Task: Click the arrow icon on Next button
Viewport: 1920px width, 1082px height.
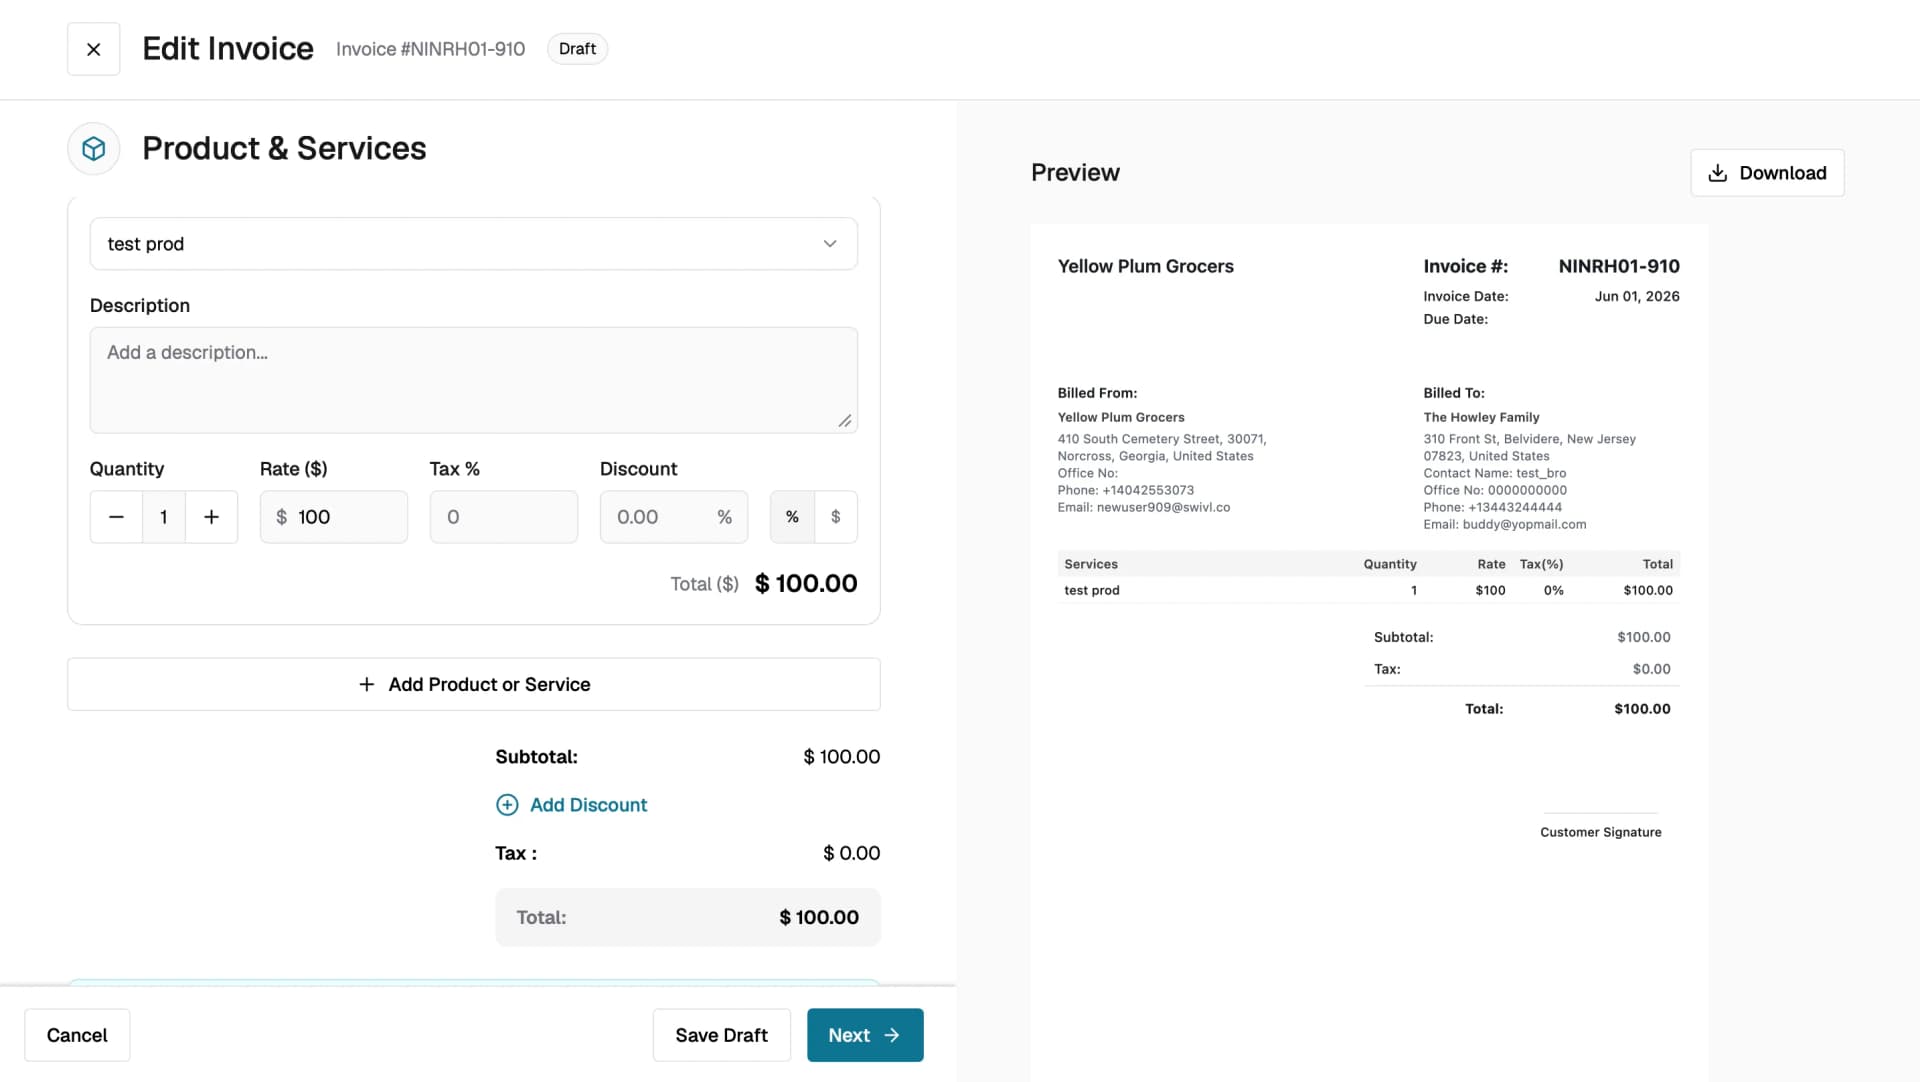Action: 892,1035
